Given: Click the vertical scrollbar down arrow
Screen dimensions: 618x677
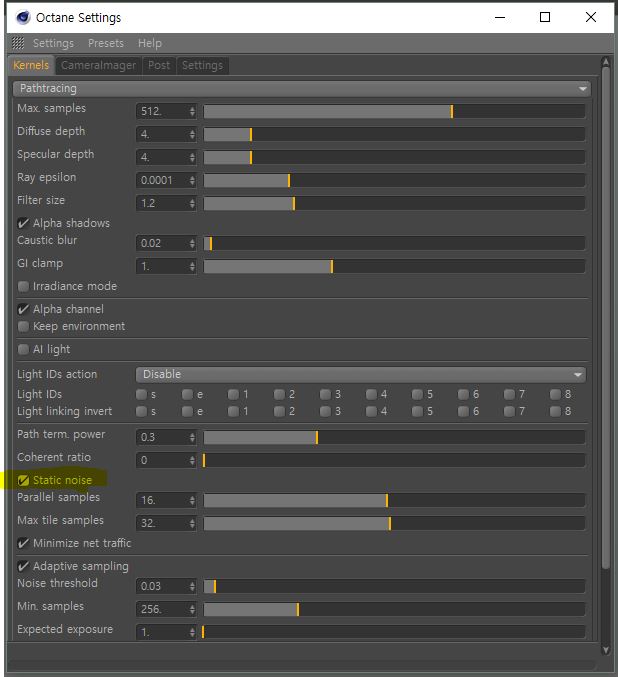Looking at the screenshot, I should tap(606, 650).
